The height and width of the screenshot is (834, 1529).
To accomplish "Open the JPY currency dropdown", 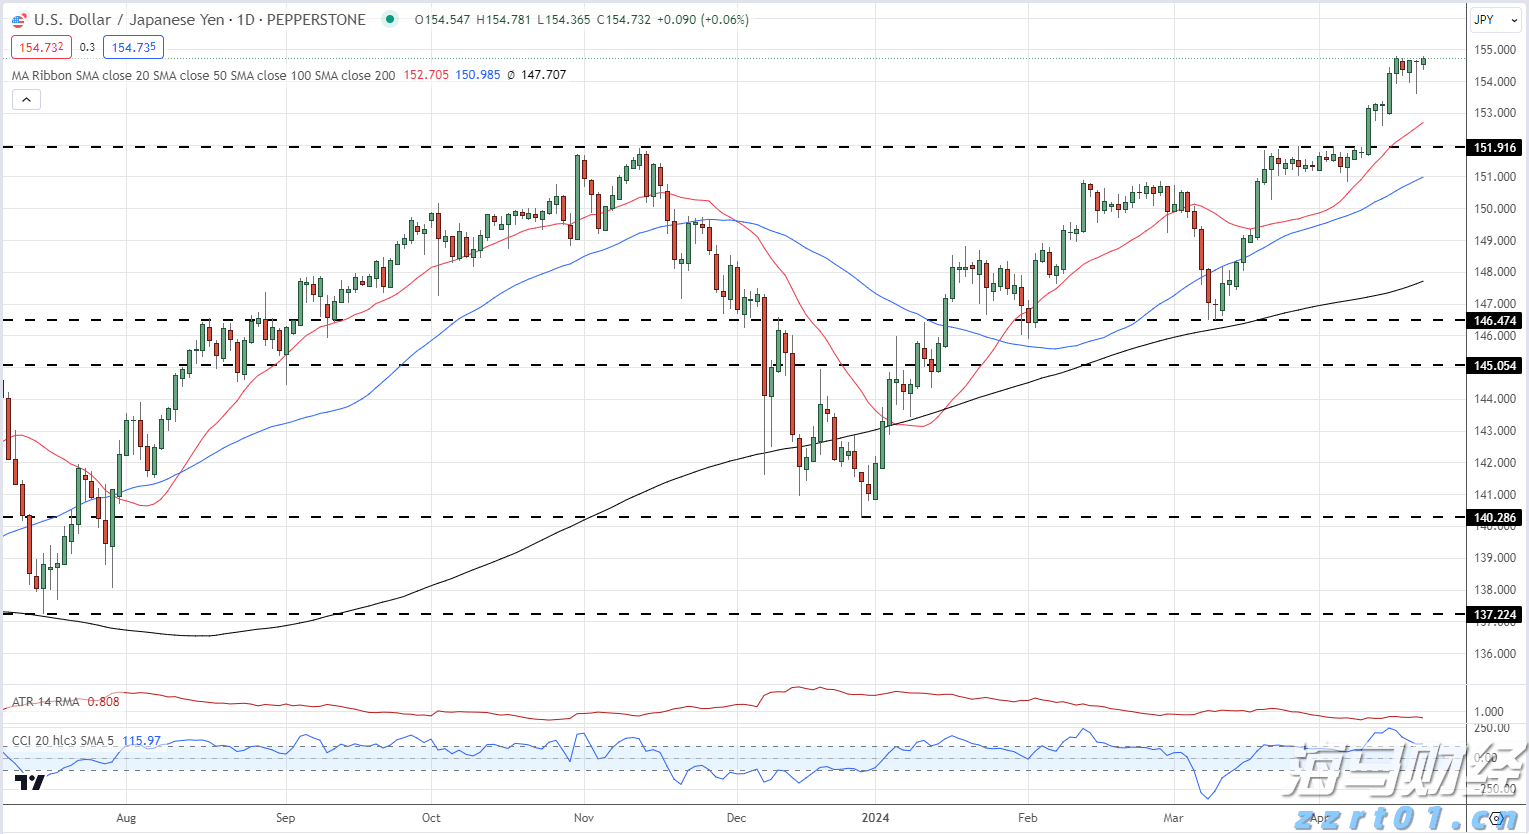I will (x=1496, y=19).
